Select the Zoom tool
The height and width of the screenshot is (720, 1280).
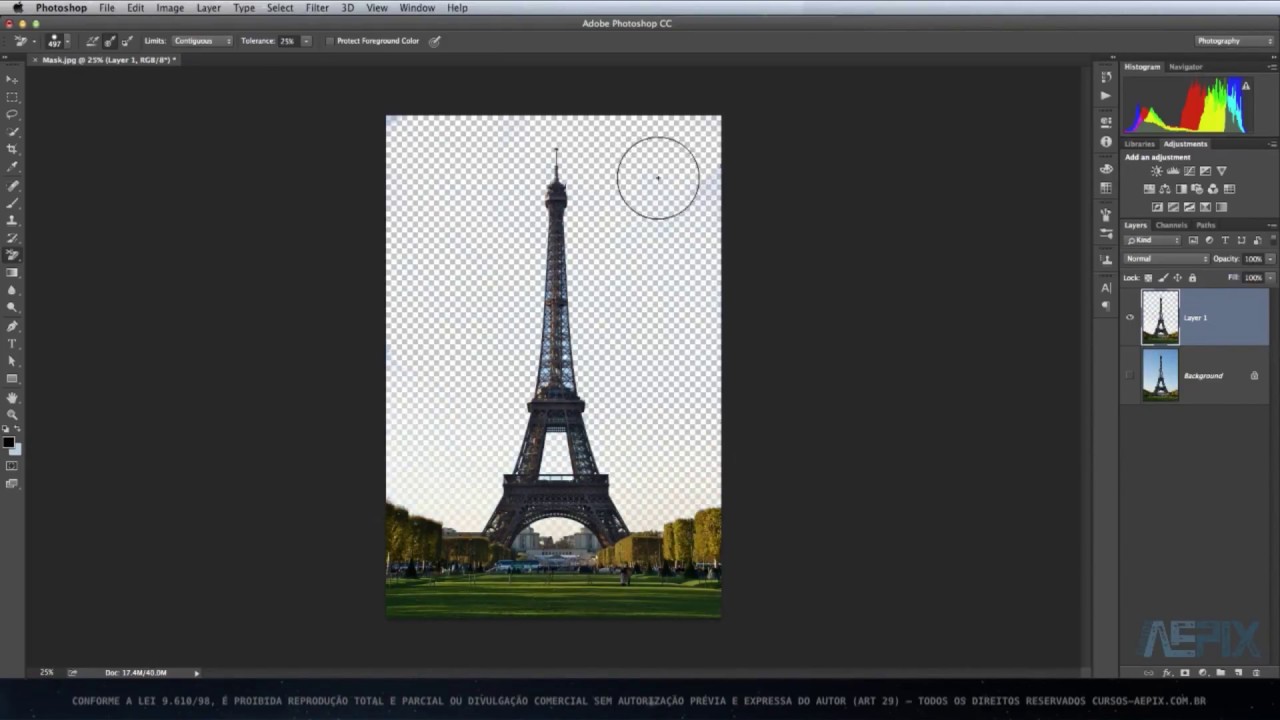click(12, 414)
